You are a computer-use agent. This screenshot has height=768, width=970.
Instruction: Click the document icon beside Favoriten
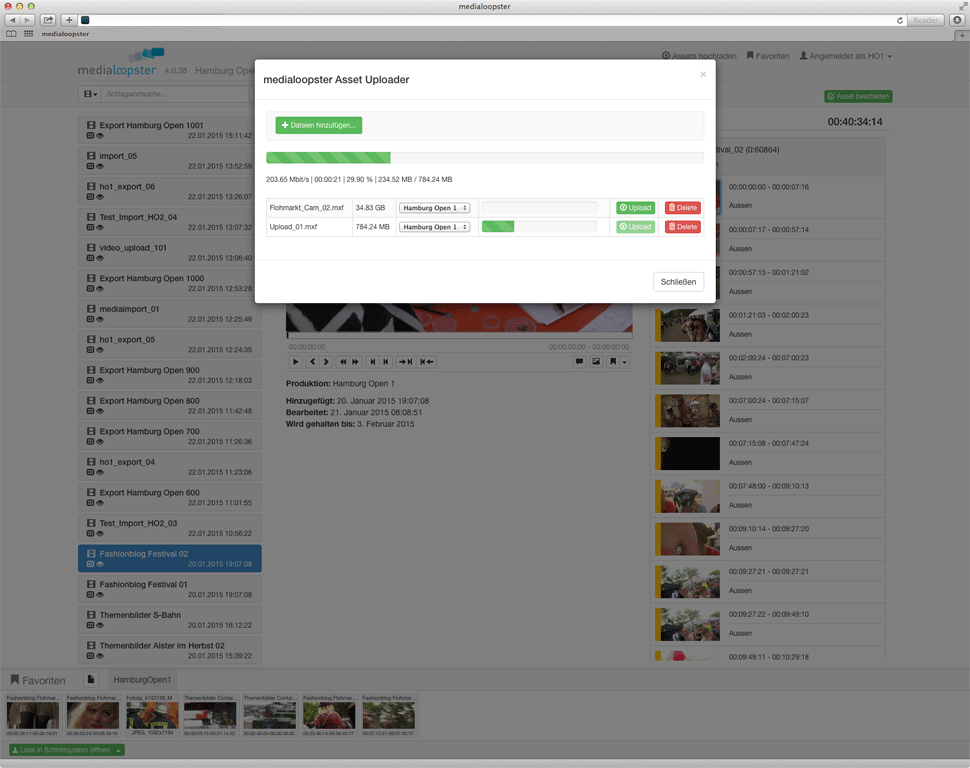coord(91,680)
